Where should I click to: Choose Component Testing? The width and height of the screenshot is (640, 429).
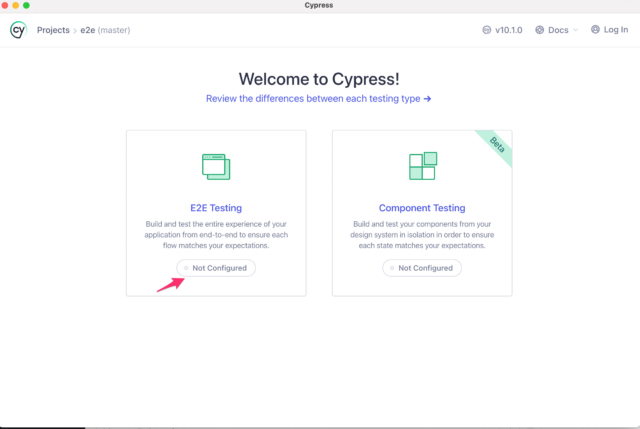(x=422, y=208)
